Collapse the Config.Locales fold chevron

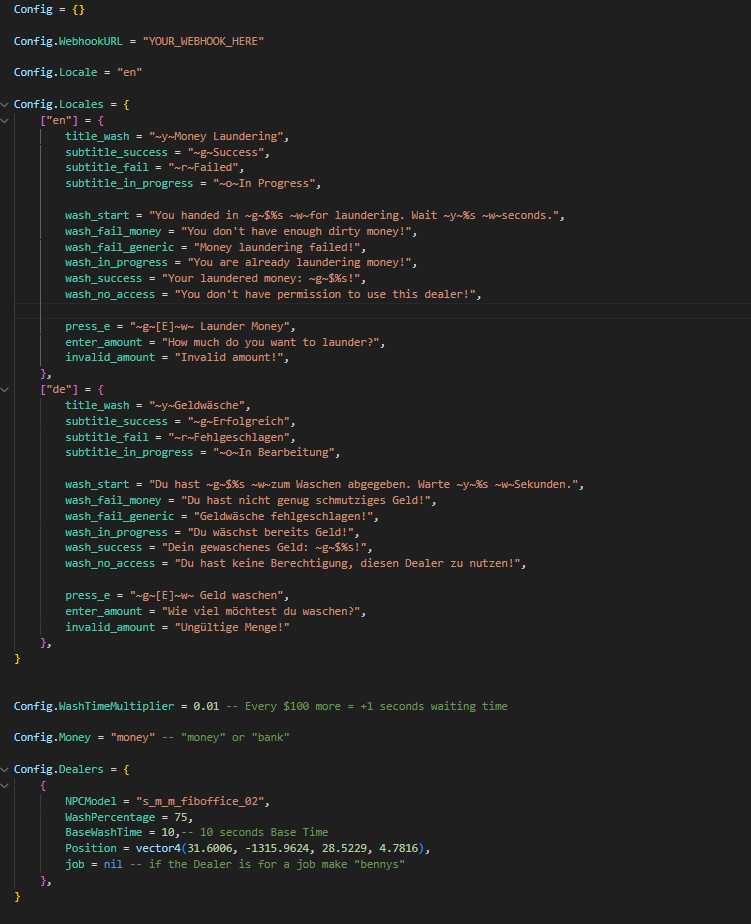coord(6,104)
